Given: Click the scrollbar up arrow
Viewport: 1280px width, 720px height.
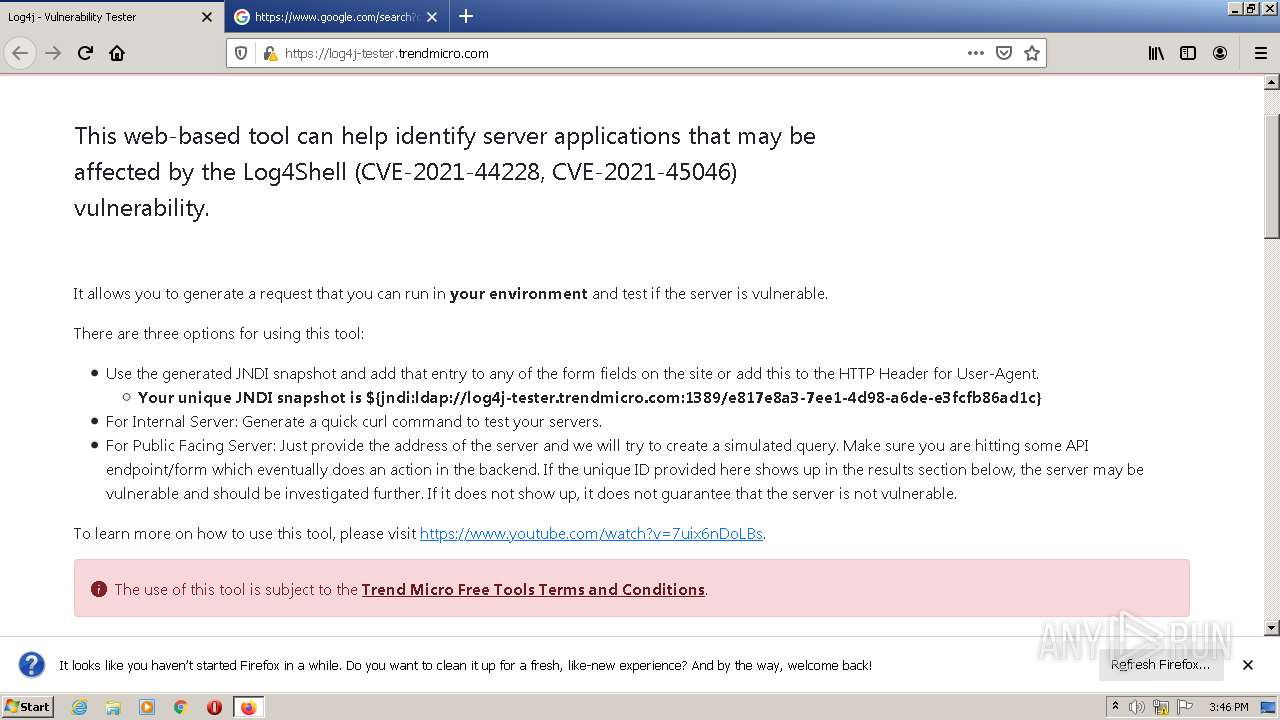Looking at the screenshot, I should (x=1271, y=84).
